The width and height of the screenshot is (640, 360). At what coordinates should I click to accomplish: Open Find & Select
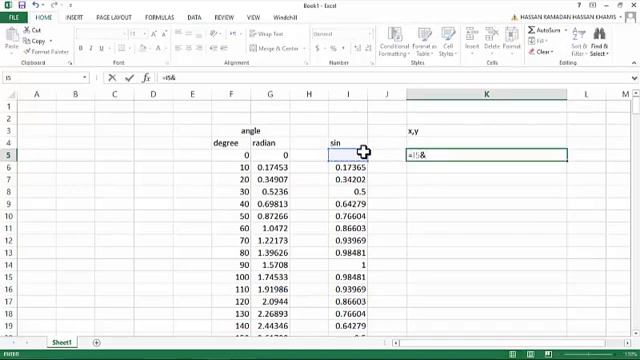point(599,42)
